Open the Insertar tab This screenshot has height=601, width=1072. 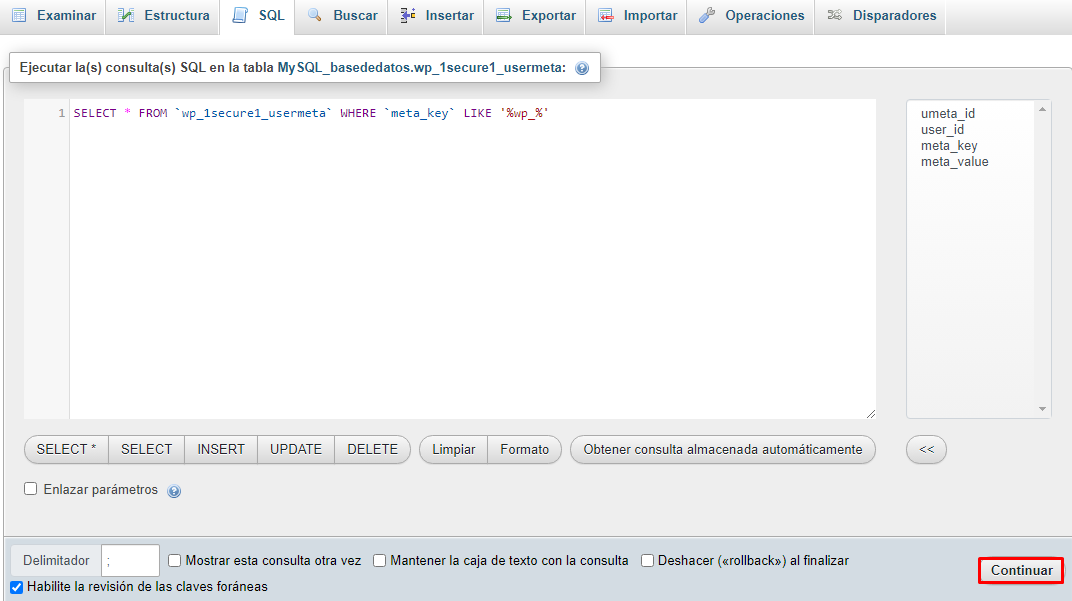pos(436,16)
